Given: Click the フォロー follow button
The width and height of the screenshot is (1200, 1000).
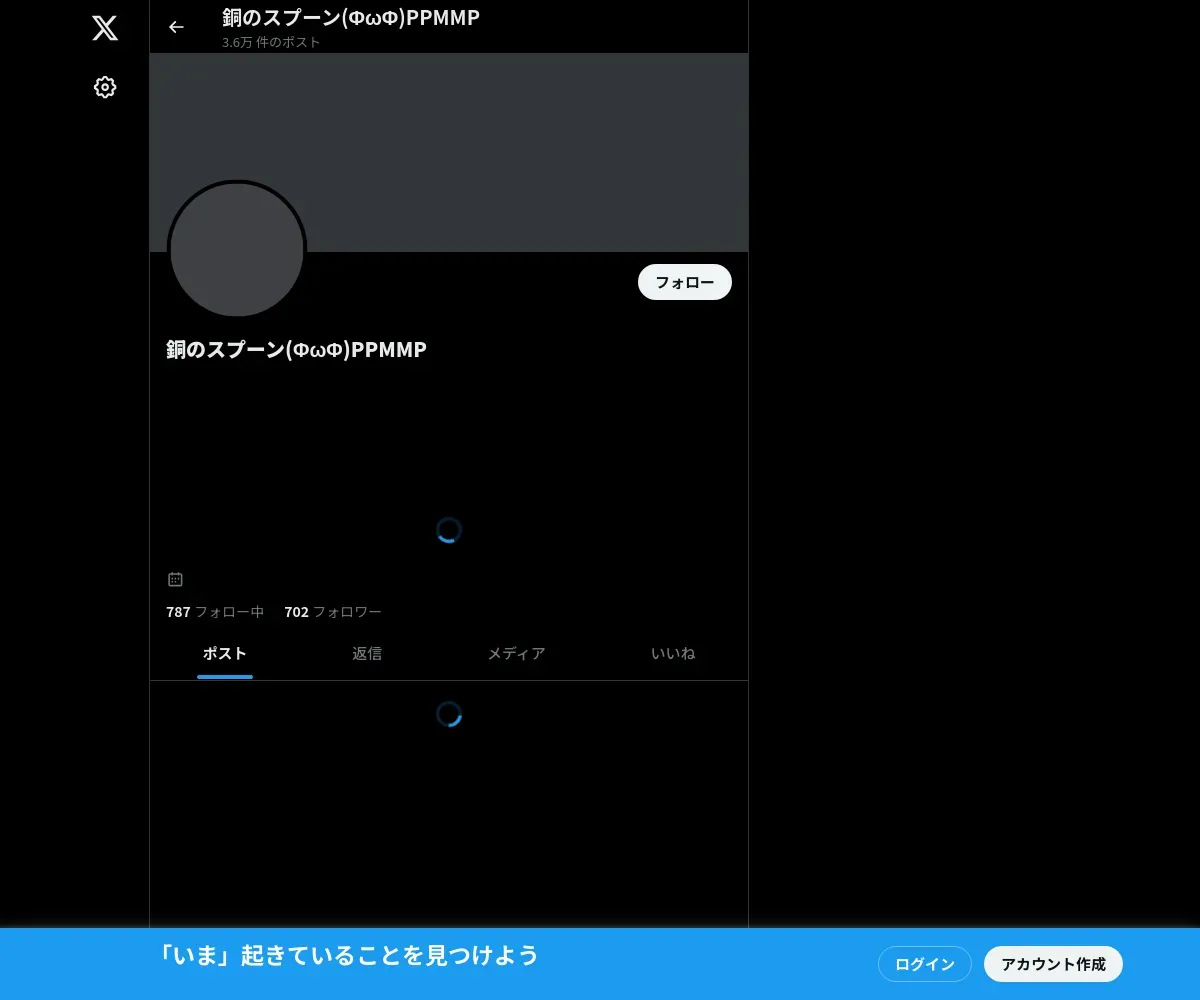Looking at the screenshot, I should (685, 282).
